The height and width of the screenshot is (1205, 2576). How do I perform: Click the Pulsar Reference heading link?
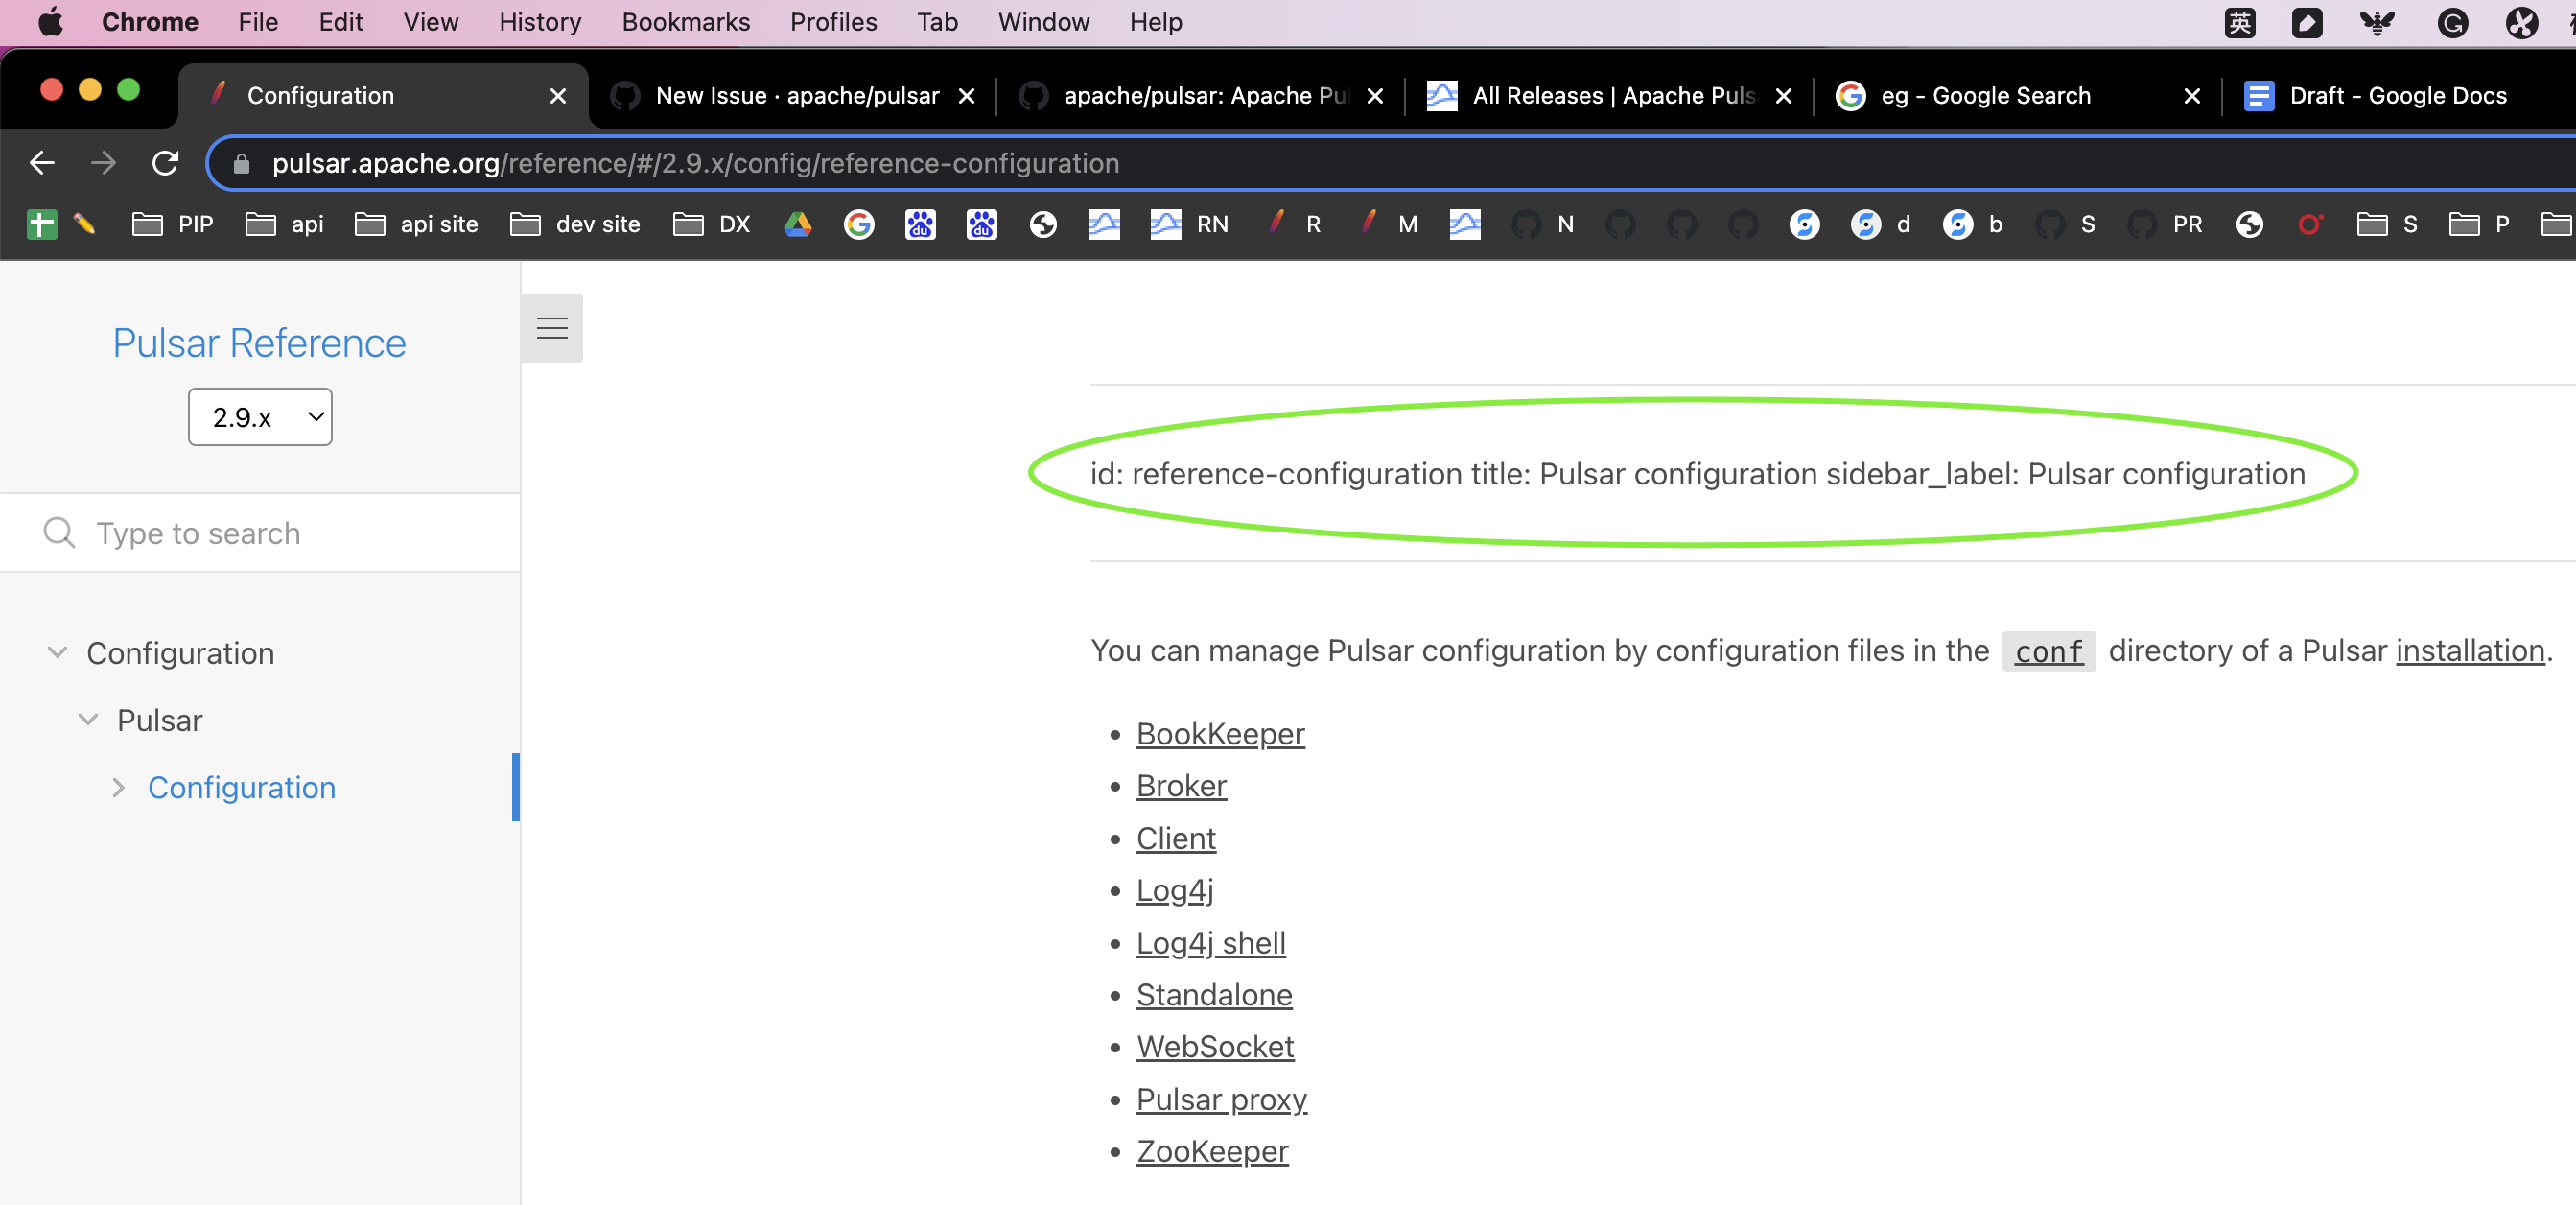(x=259, y=343)
